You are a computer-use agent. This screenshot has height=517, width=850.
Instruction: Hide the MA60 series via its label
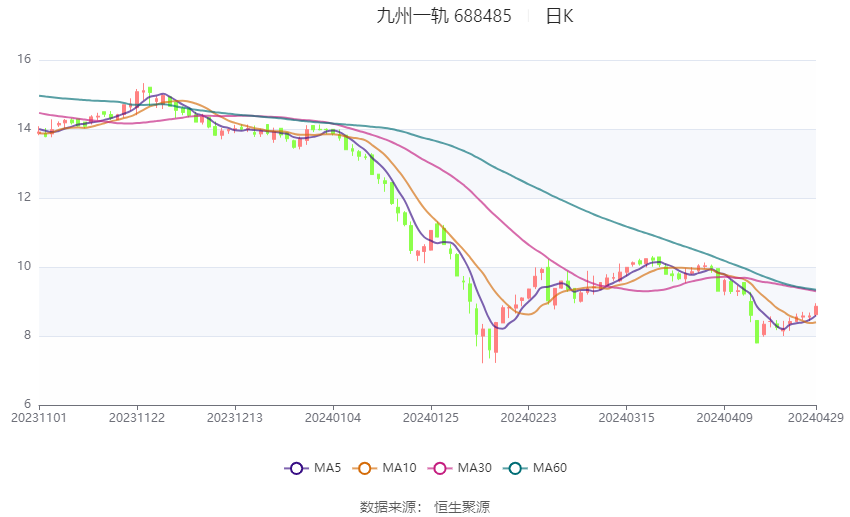pos(550,468)
